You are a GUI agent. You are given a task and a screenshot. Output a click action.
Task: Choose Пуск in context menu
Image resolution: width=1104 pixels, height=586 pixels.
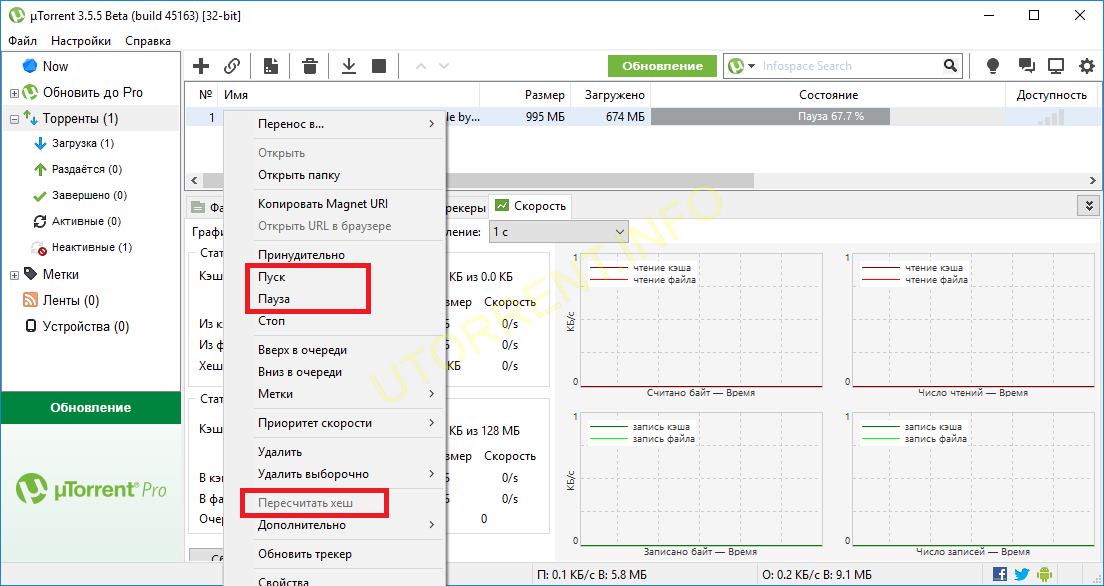pos(334,278)
